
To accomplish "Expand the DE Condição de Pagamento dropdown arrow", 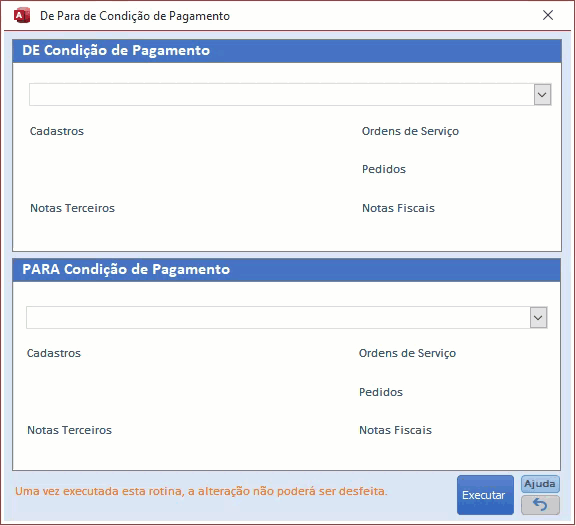I will pos(542,94).
